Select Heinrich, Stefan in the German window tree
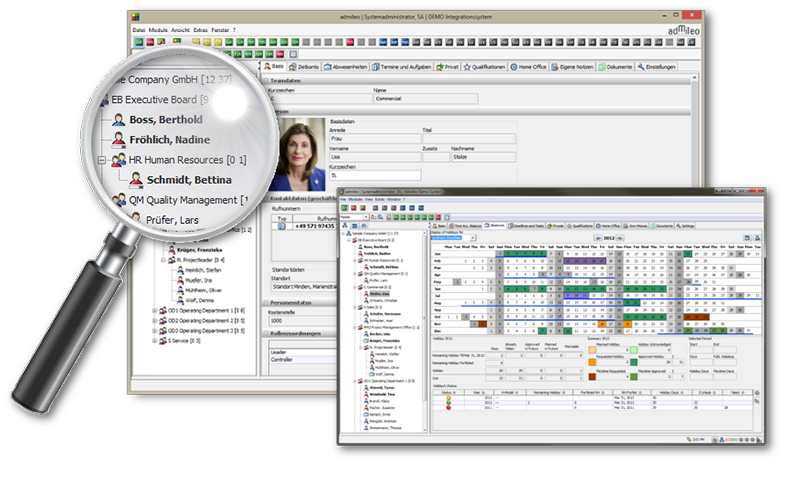 pos(203,270)
